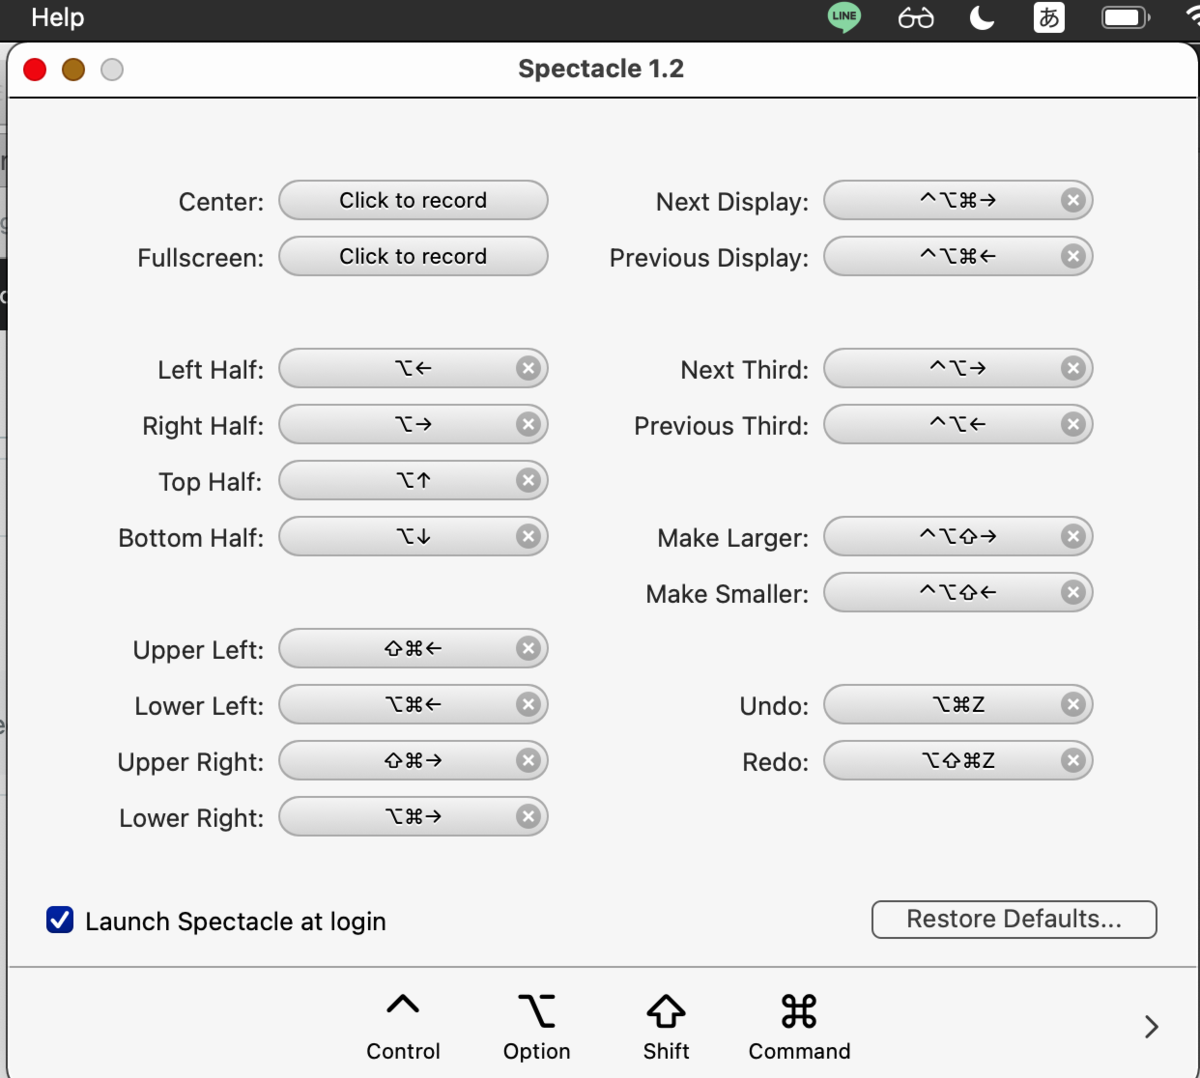Open the Help menu

[x=58, y=17]
